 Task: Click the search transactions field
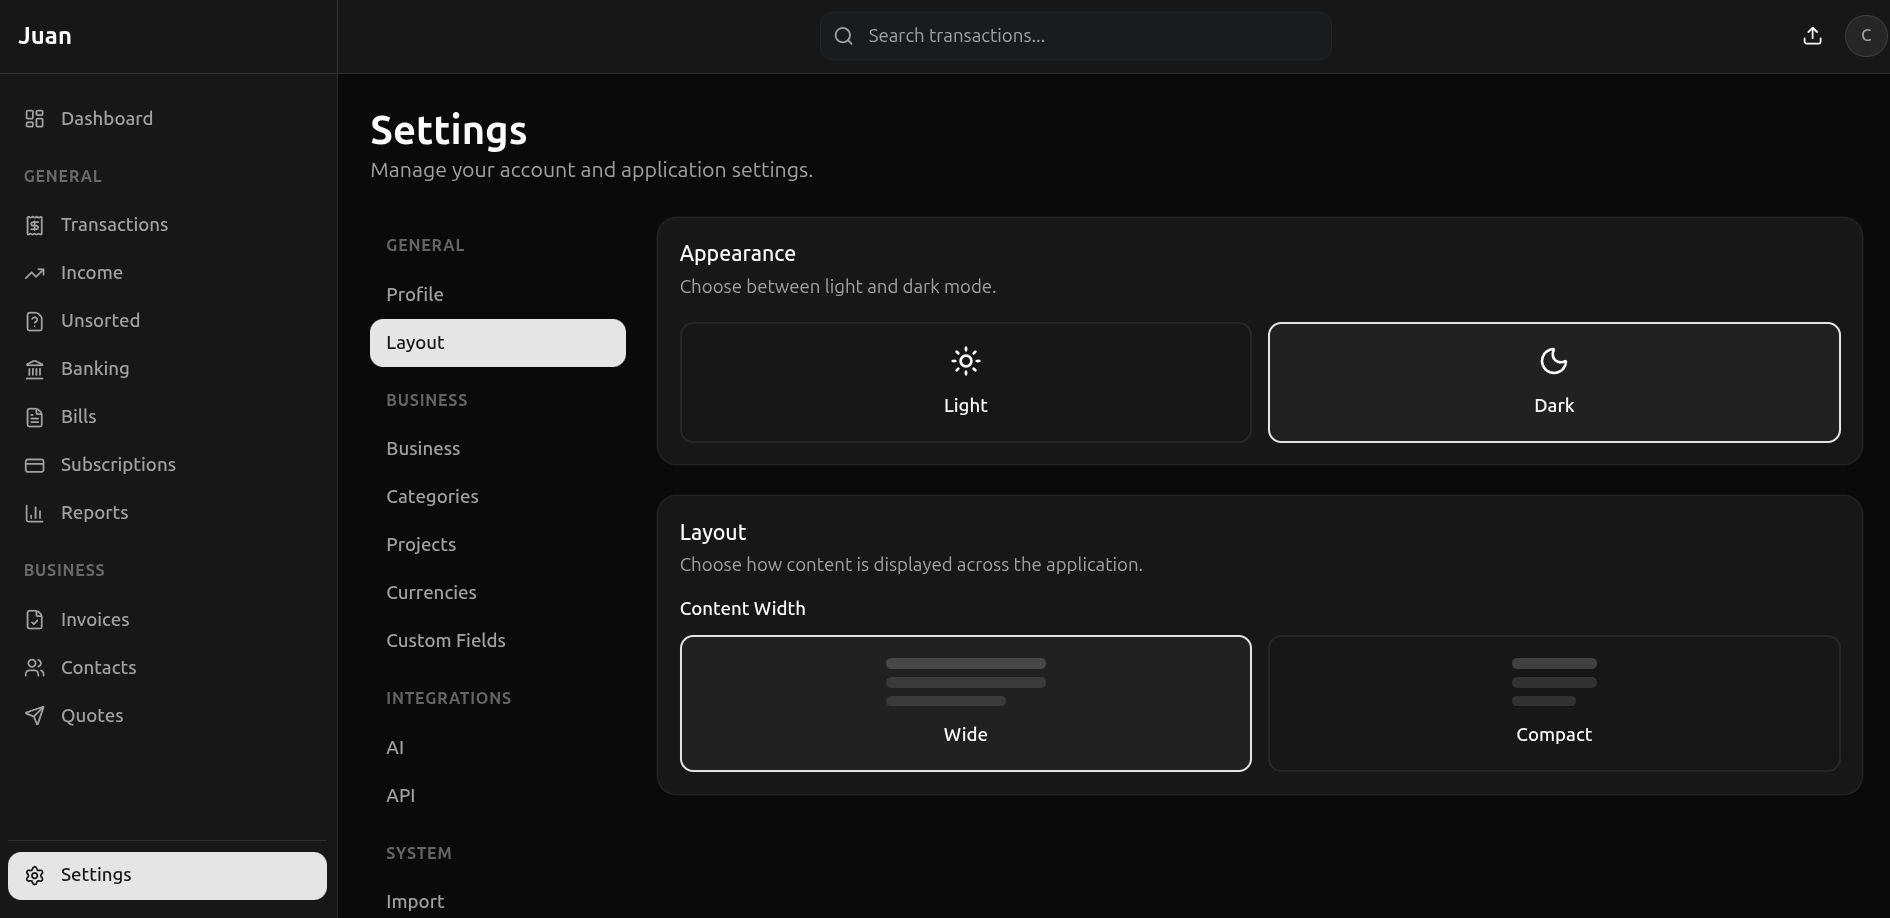pos(1075,35)
